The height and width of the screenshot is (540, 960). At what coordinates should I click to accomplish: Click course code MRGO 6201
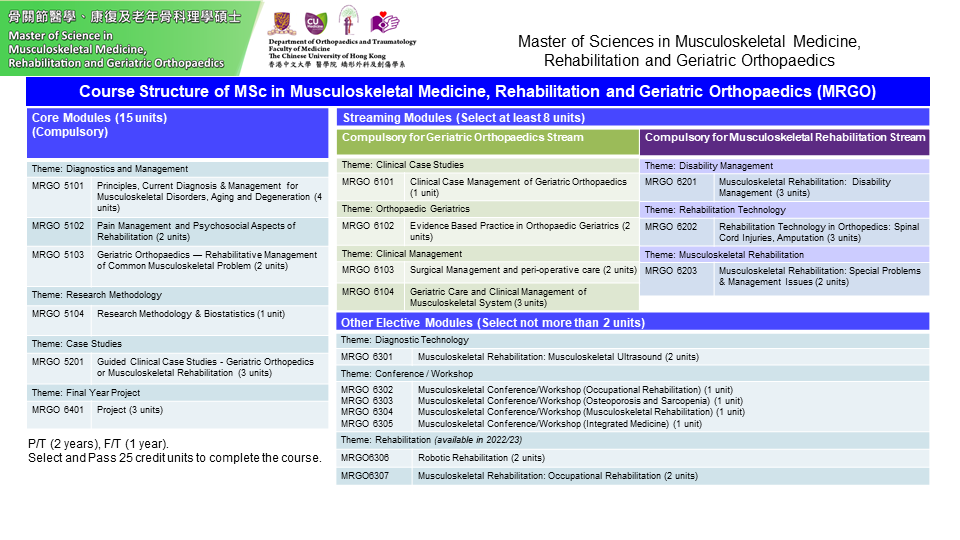click(x=670, y=182)
